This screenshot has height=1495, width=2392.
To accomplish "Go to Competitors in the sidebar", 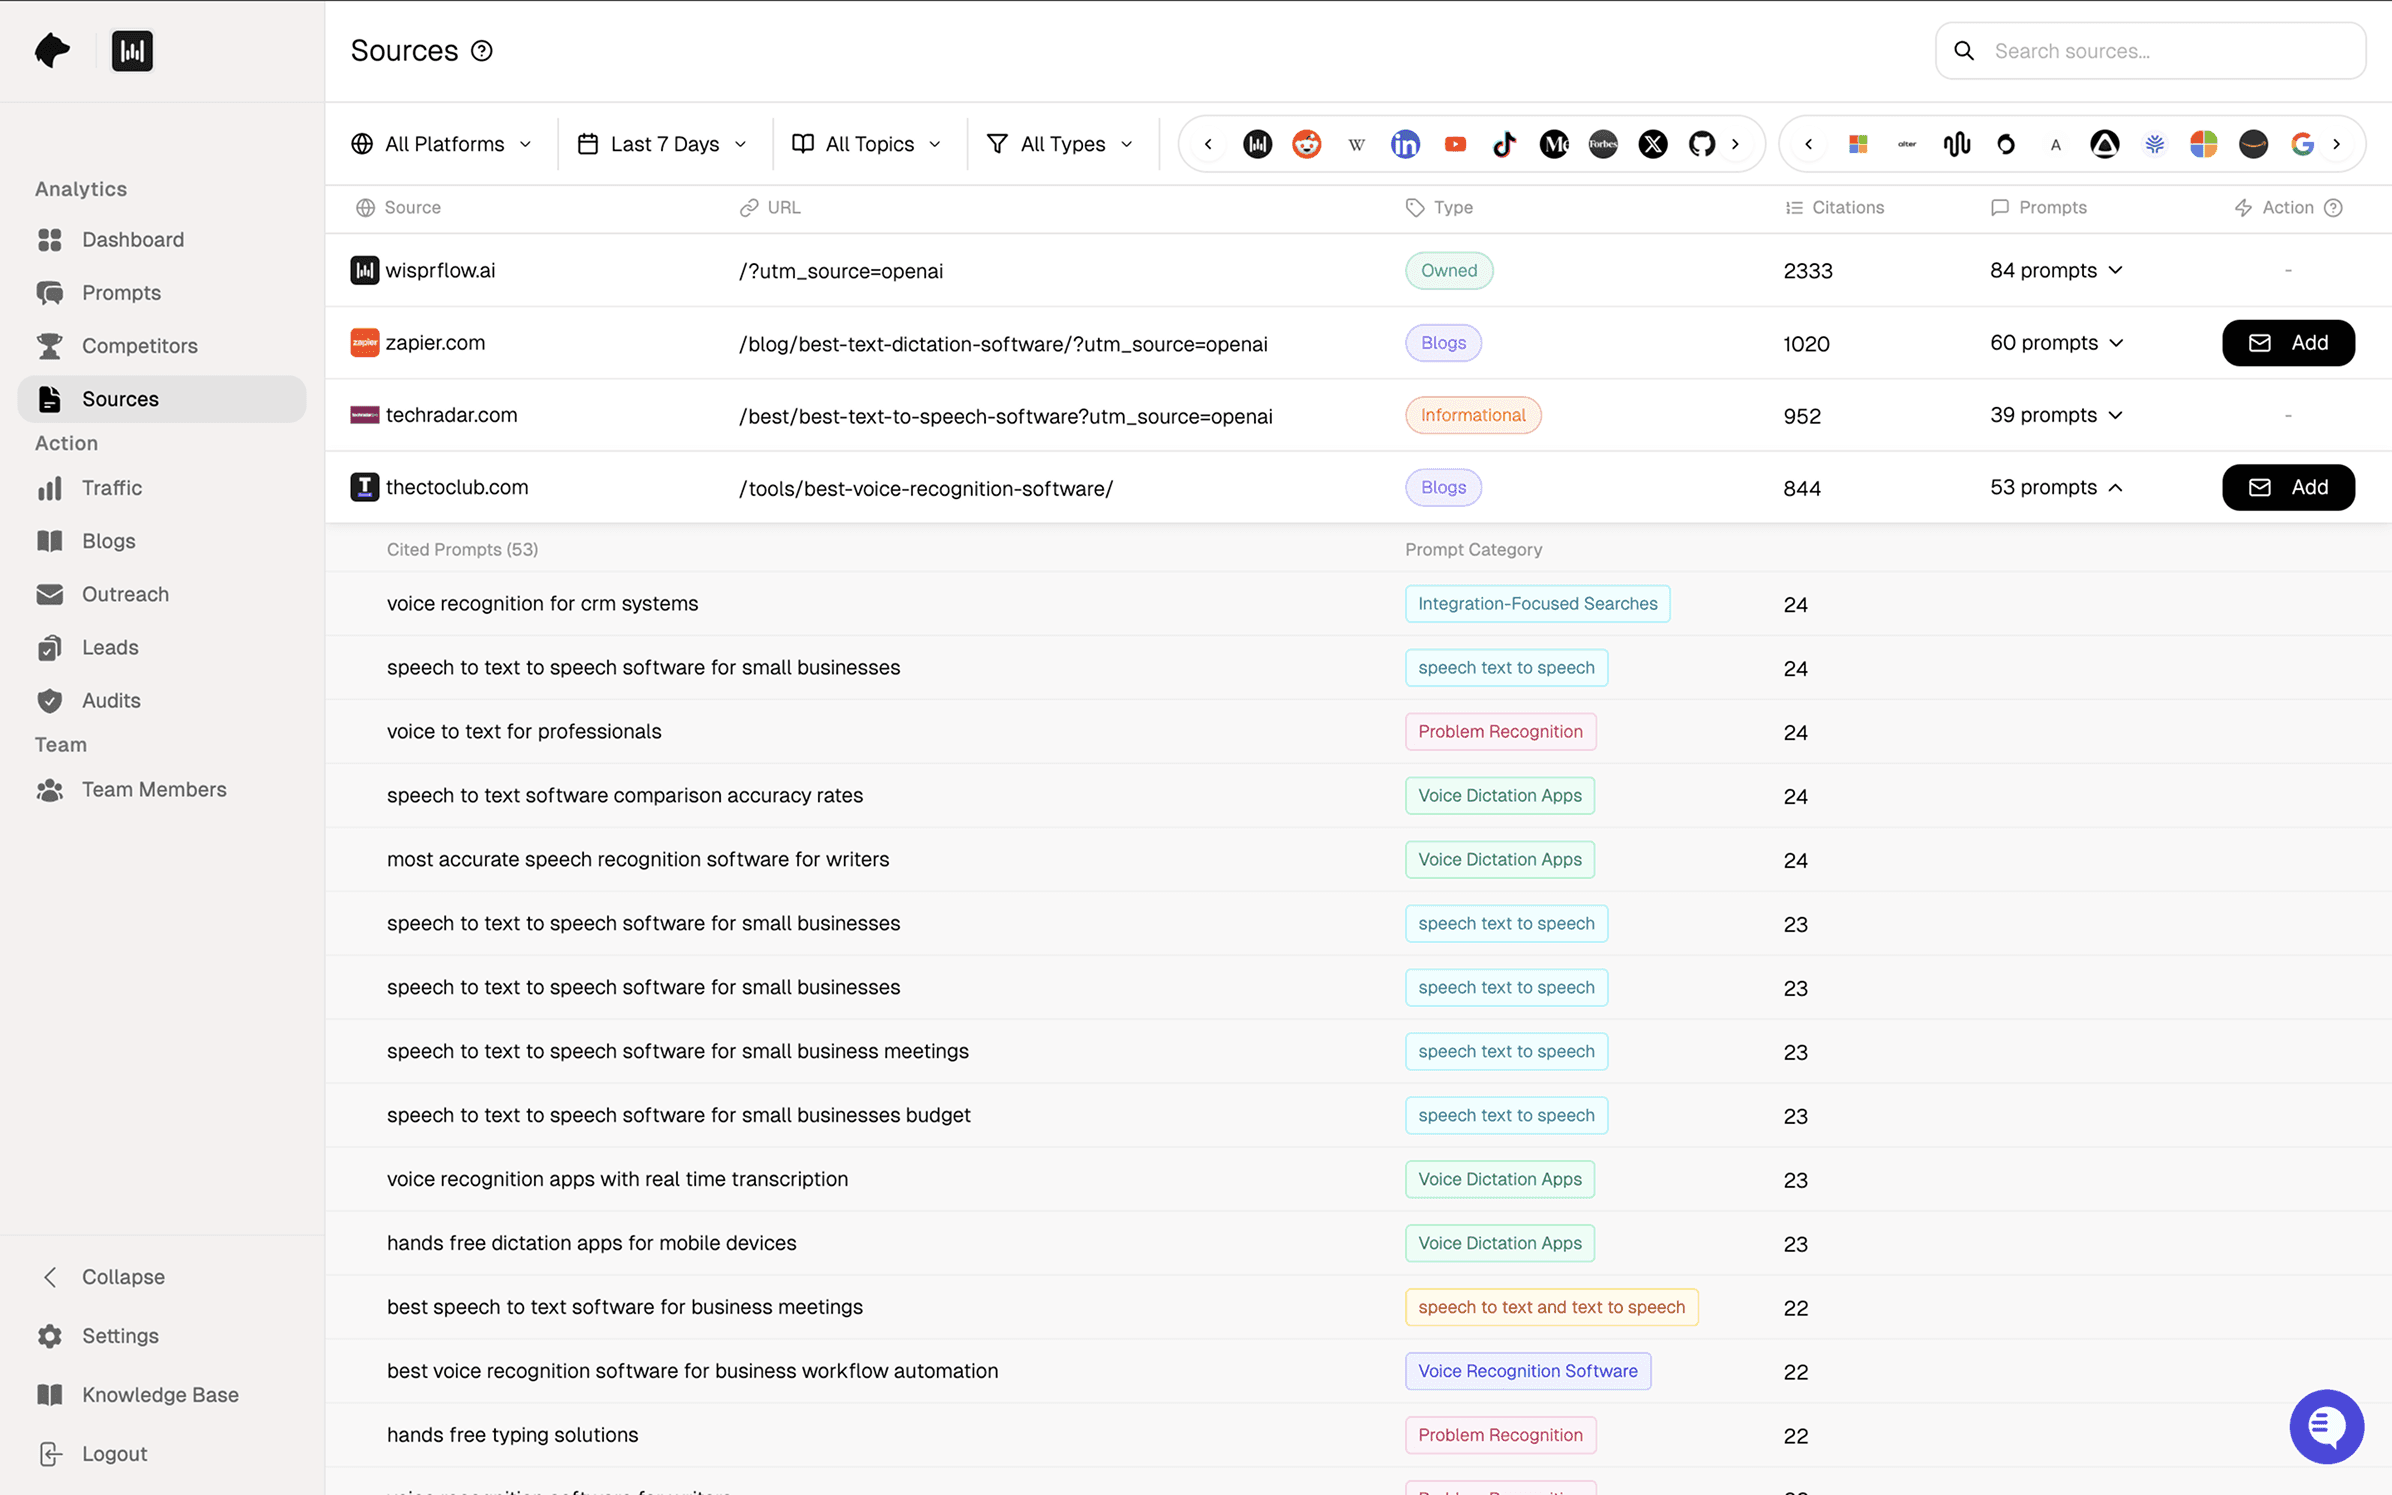I will pyautogui.click(x=139, y=346).
